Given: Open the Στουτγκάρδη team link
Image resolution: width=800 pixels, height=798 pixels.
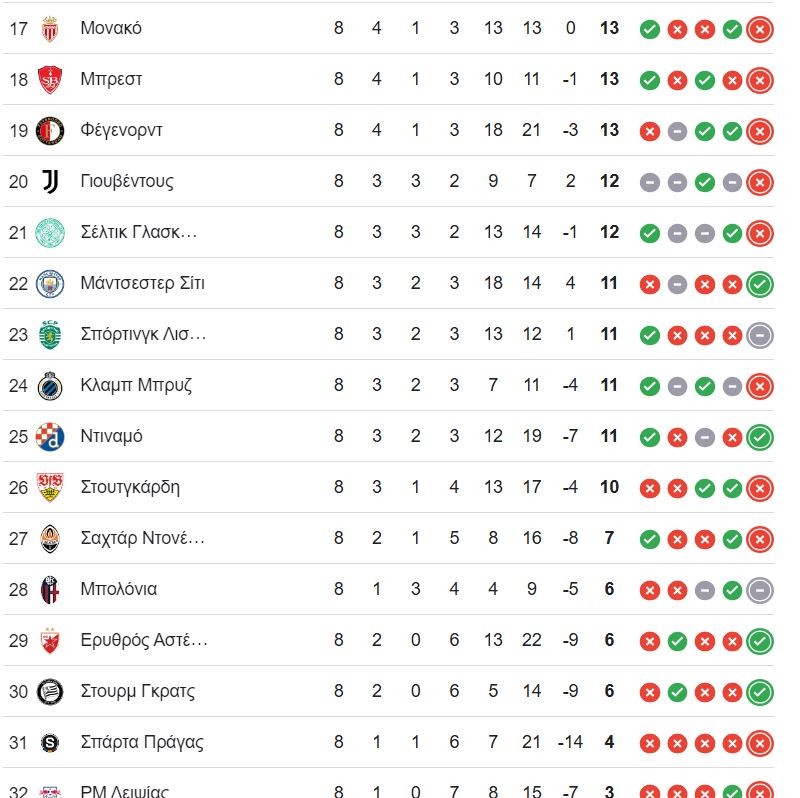Looking at the screenshot, I should click(130, 488).
